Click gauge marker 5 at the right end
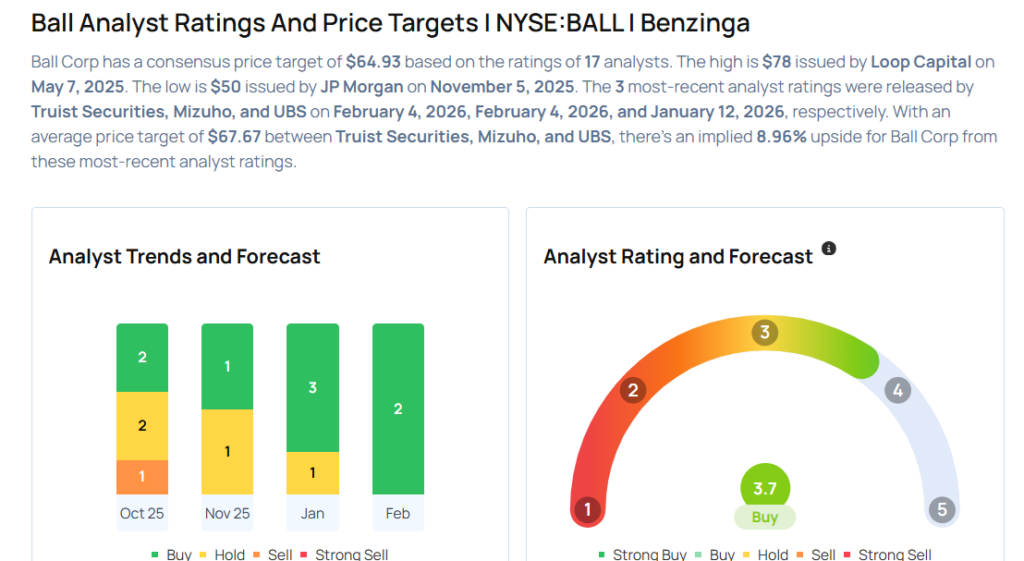Screen dimensions: 1024x561 tap(941, 510)
